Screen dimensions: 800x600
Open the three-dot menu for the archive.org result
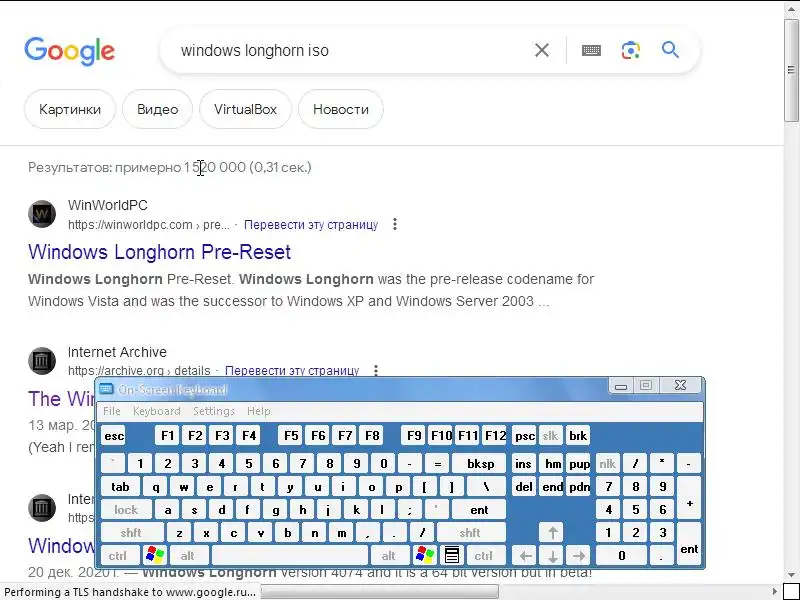[376, 370]
